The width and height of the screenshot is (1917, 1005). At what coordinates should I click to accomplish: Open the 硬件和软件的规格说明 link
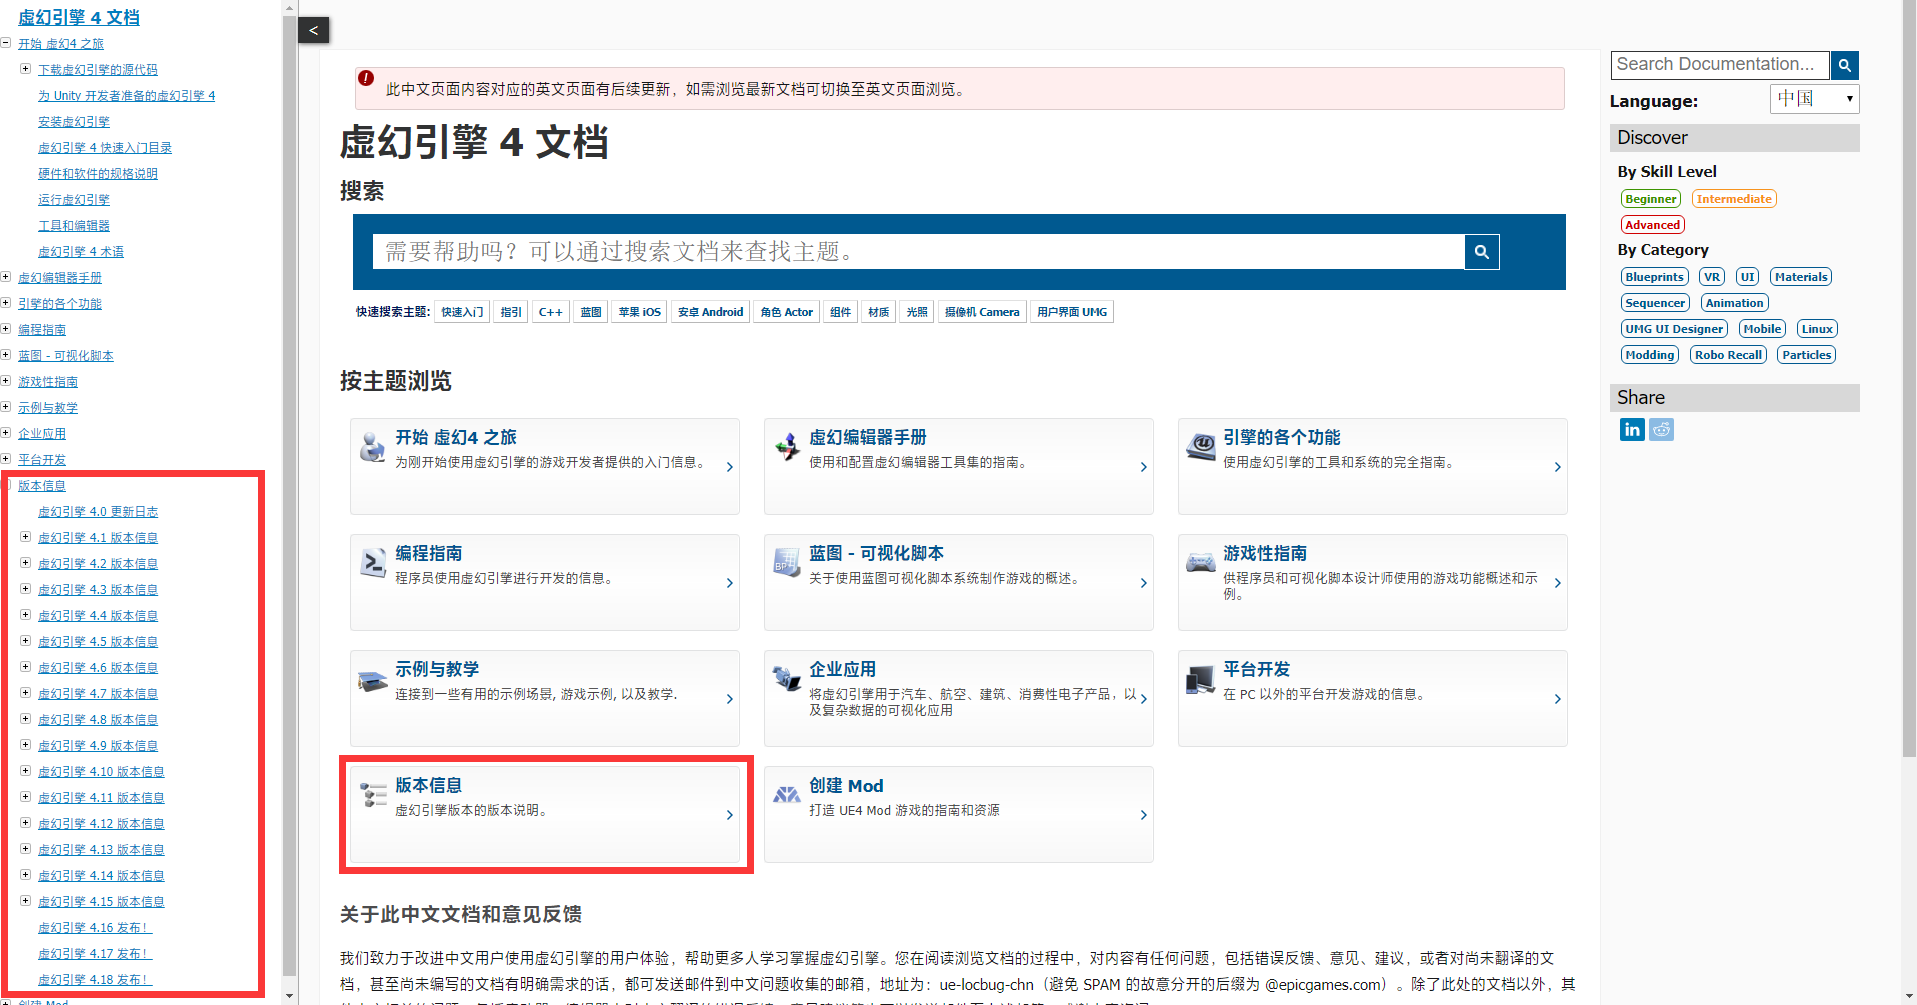(x=98, y=174)
